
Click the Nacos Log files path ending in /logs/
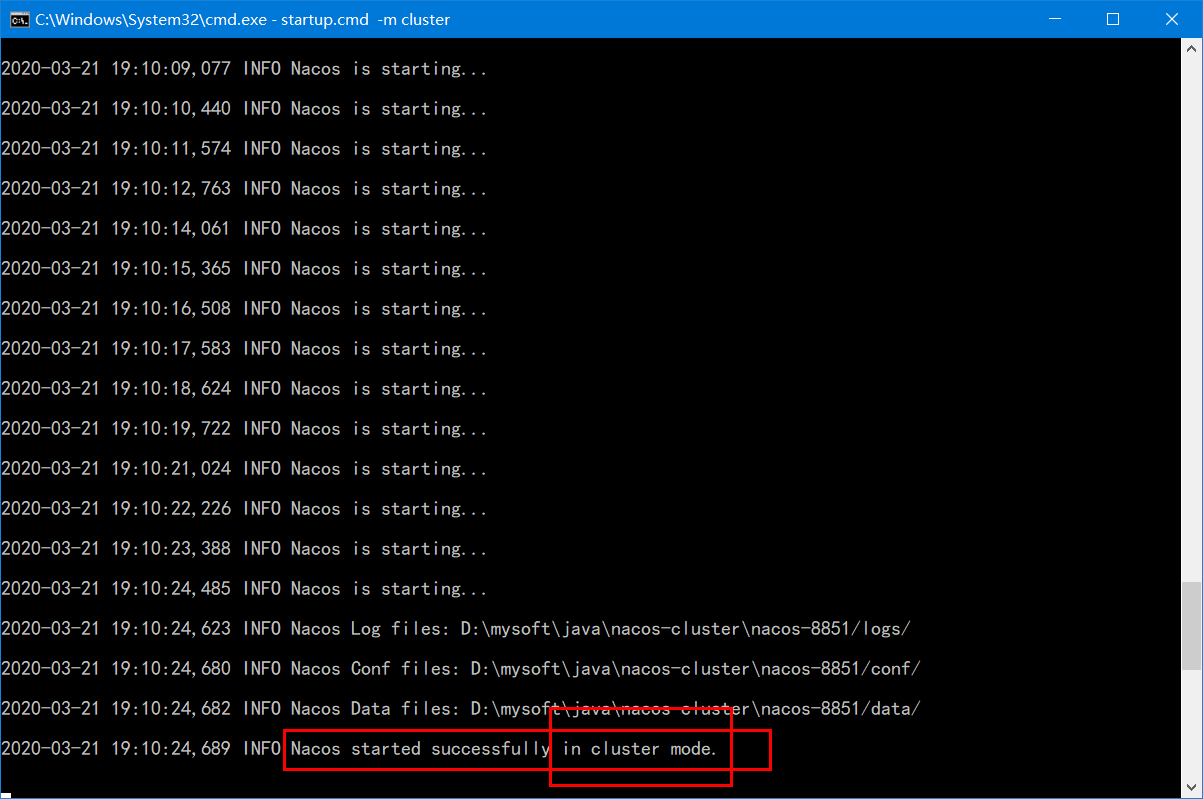coord(685,629)
